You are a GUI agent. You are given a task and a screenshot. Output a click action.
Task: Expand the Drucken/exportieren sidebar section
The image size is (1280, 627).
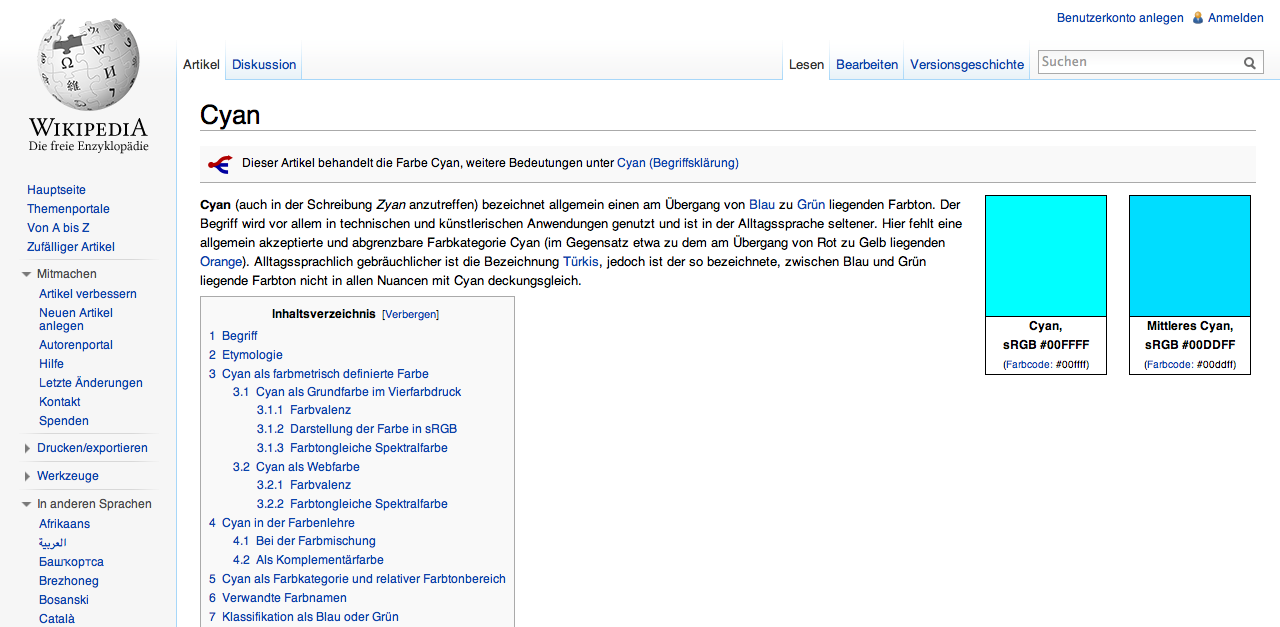coord(27,448)
